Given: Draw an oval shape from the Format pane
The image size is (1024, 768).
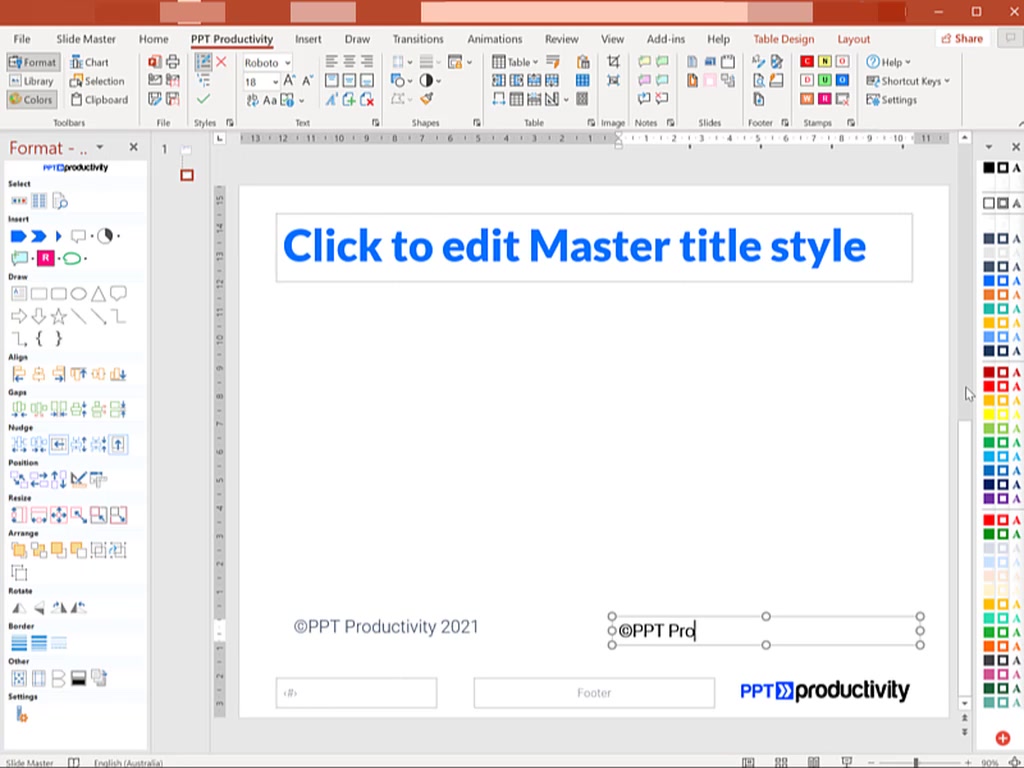Looking at the screenshot, I should pyautogui.click(x=78, y=294).
